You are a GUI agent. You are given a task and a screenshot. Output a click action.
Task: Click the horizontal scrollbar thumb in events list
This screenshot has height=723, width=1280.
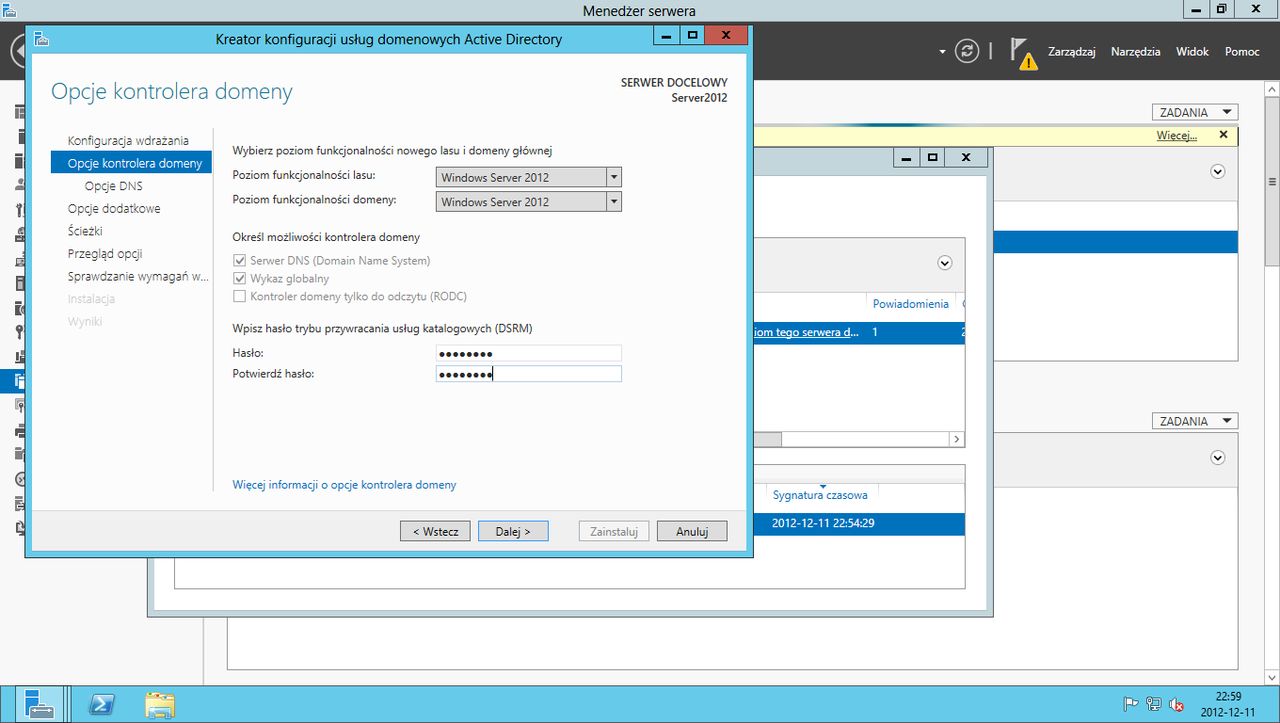767,439
